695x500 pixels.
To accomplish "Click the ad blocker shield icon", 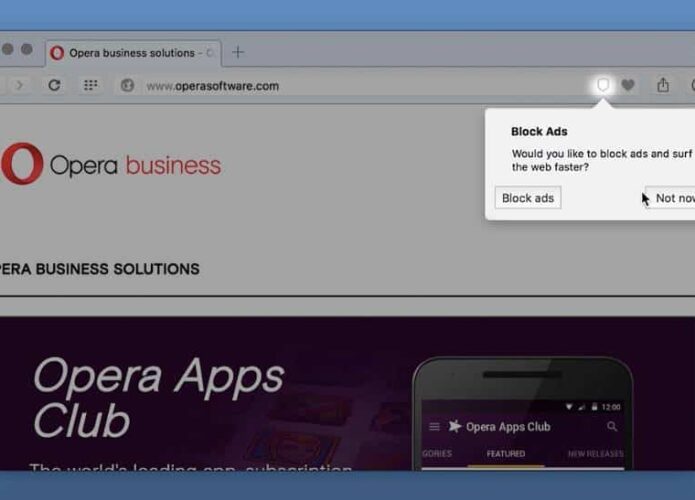I will (603, 85).
